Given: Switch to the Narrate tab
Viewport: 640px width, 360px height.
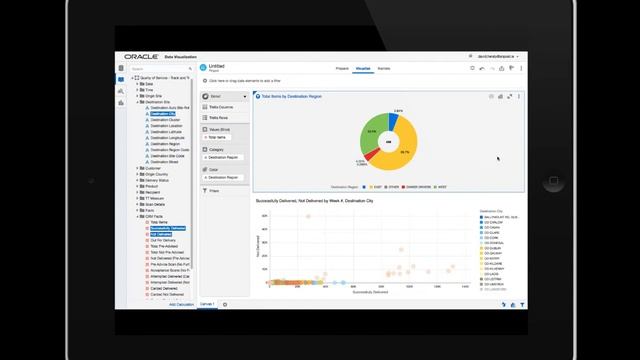Looking at the screenshot, I should point(384,69).
